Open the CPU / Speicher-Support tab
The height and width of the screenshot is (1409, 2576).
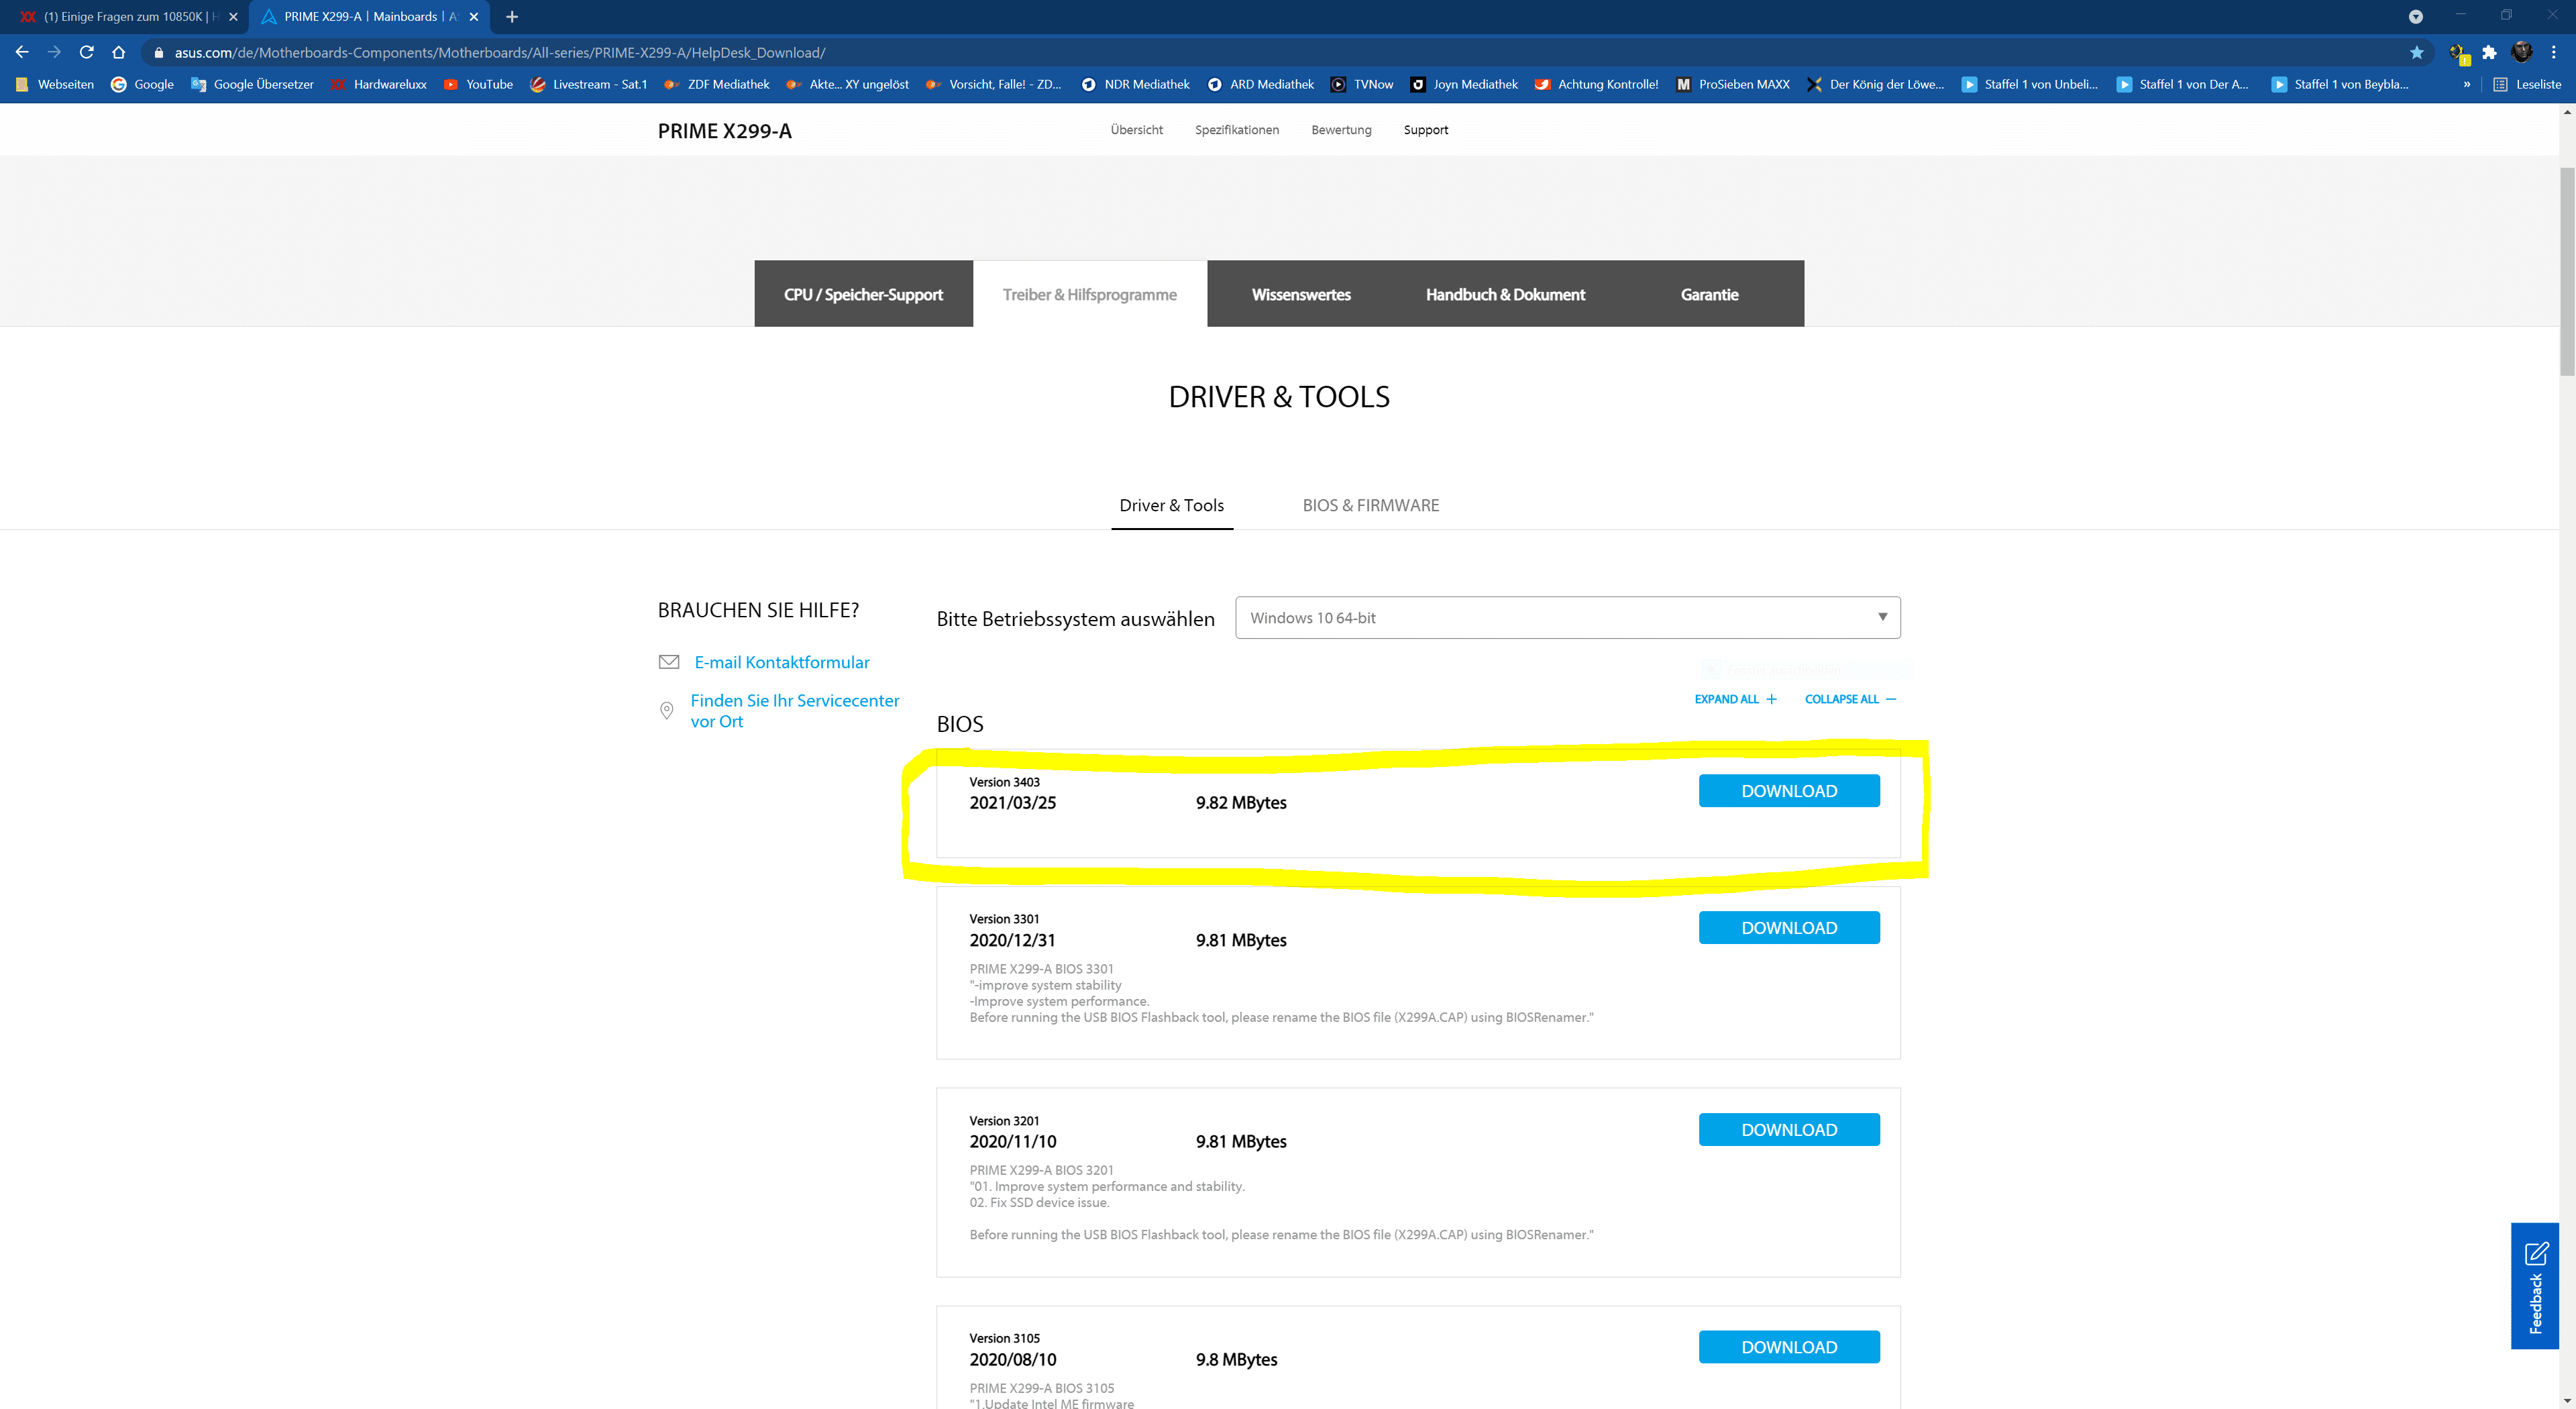tap(863, 294)
